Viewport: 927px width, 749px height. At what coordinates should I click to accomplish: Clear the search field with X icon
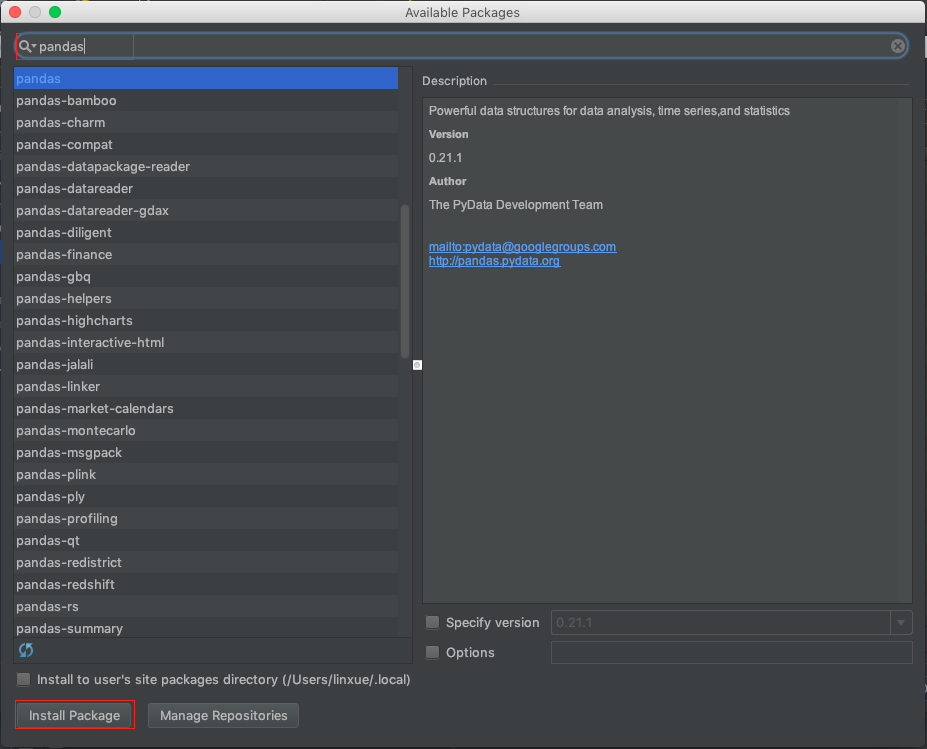click(897, 46)
